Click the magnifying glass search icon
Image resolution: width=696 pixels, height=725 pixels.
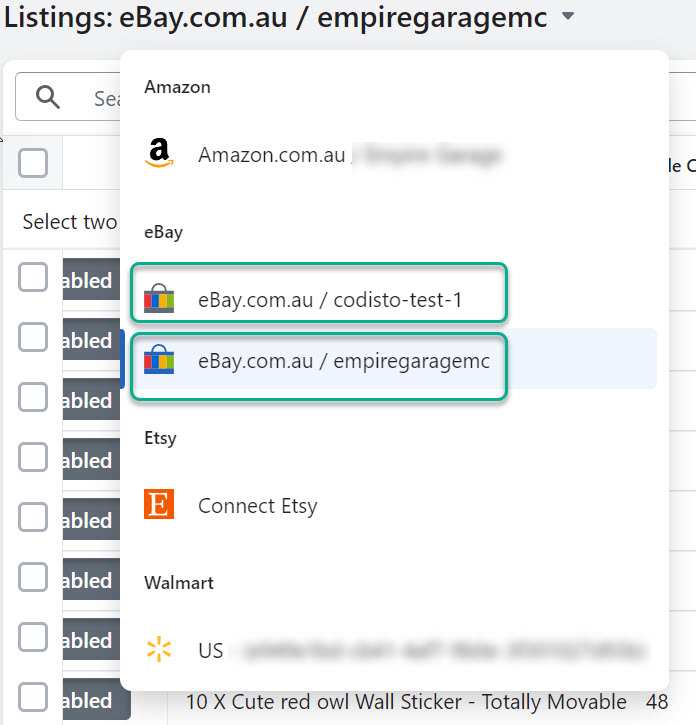pyautogui.click(x=48, y=97)
